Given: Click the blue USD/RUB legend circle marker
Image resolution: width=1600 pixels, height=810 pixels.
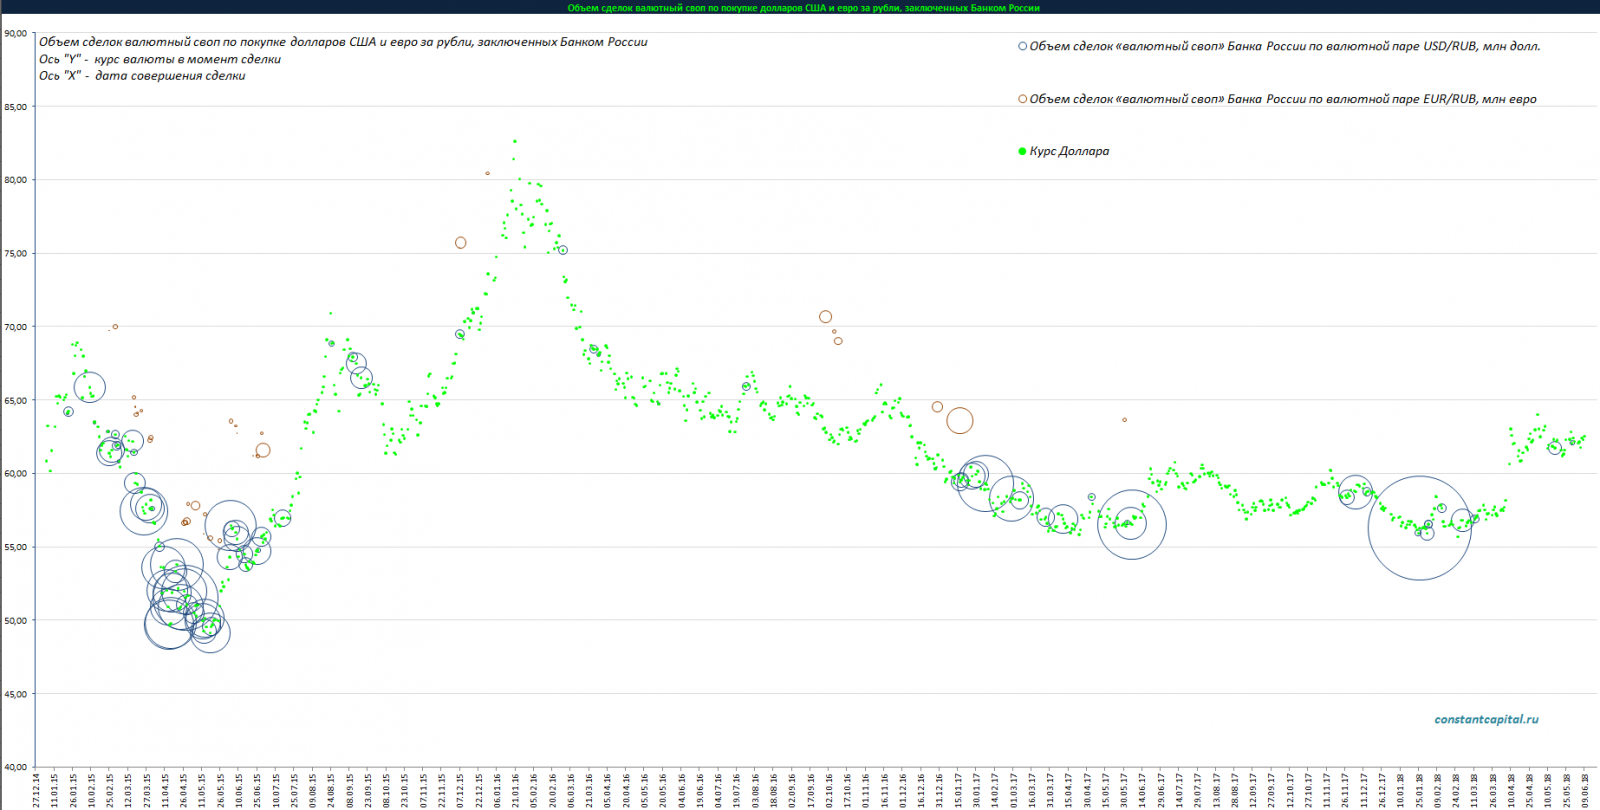Looking at the screenshot, I should pyautogui.click(x=1022, y=46).
